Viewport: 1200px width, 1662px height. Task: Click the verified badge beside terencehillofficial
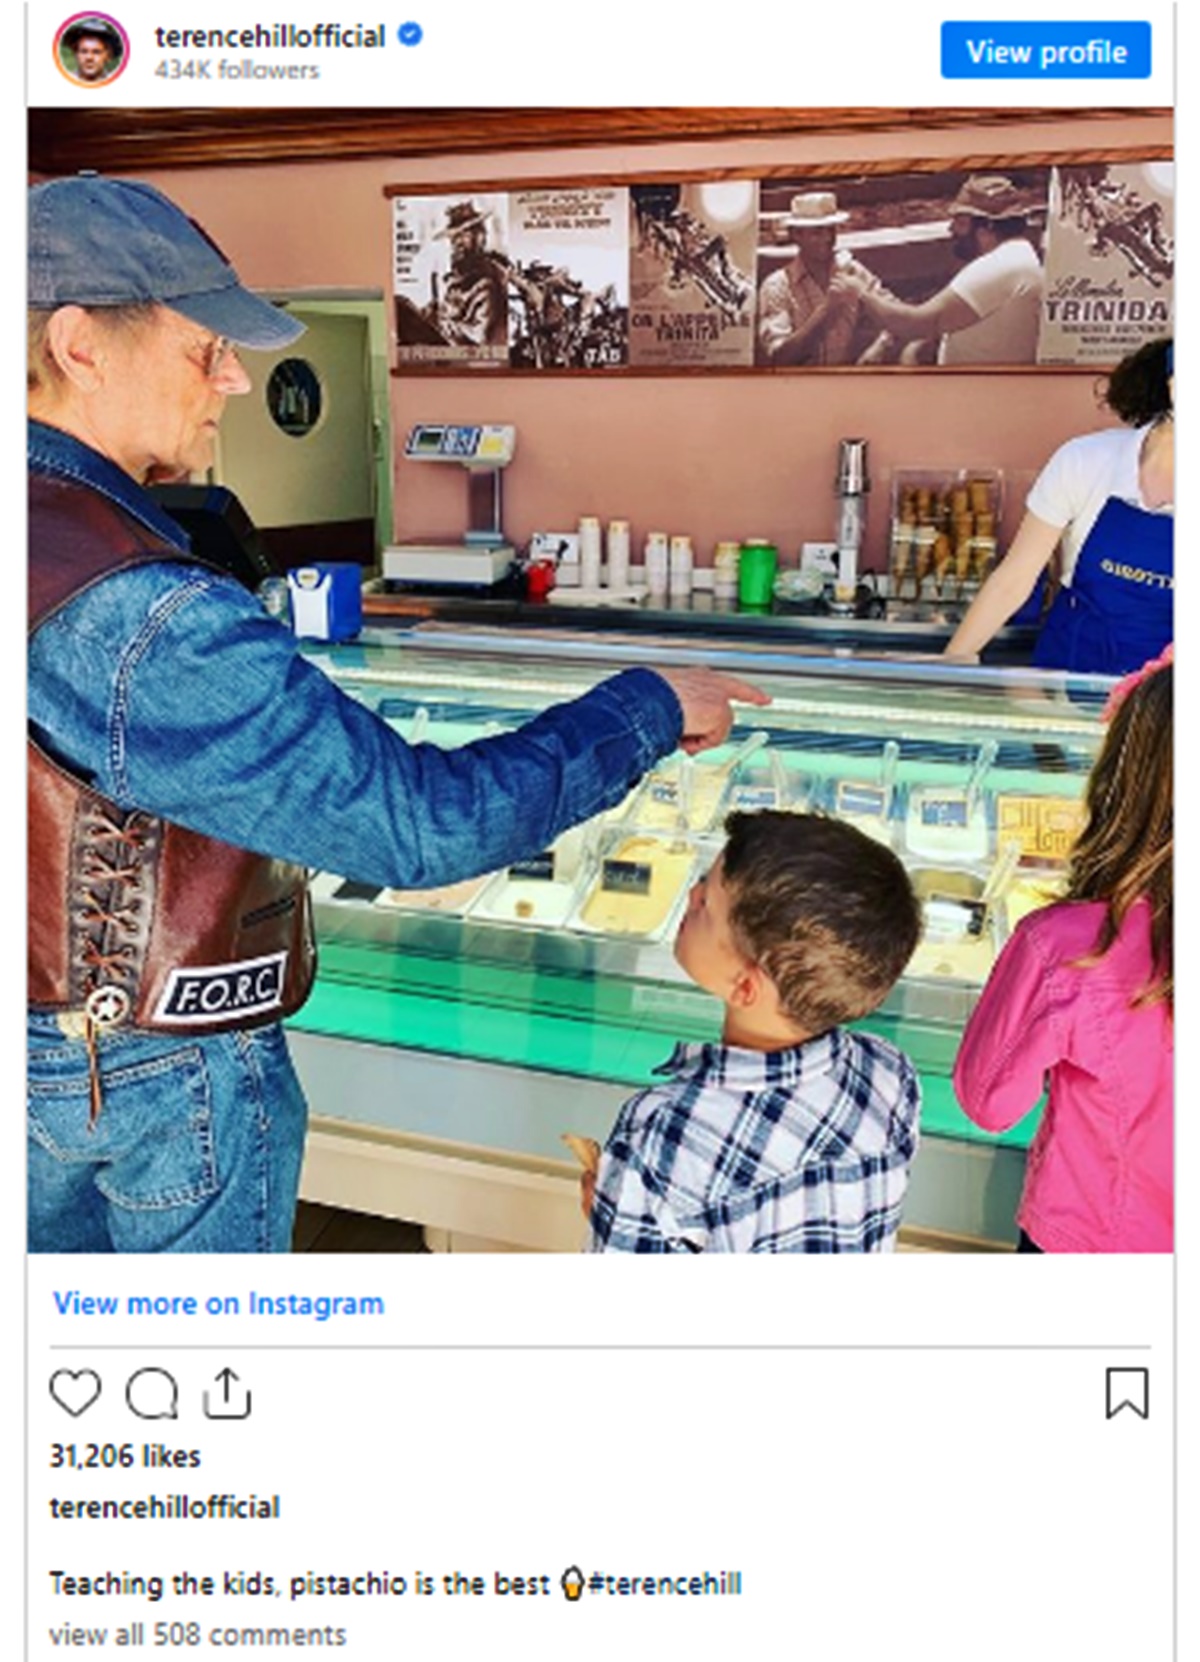(410, 35)
